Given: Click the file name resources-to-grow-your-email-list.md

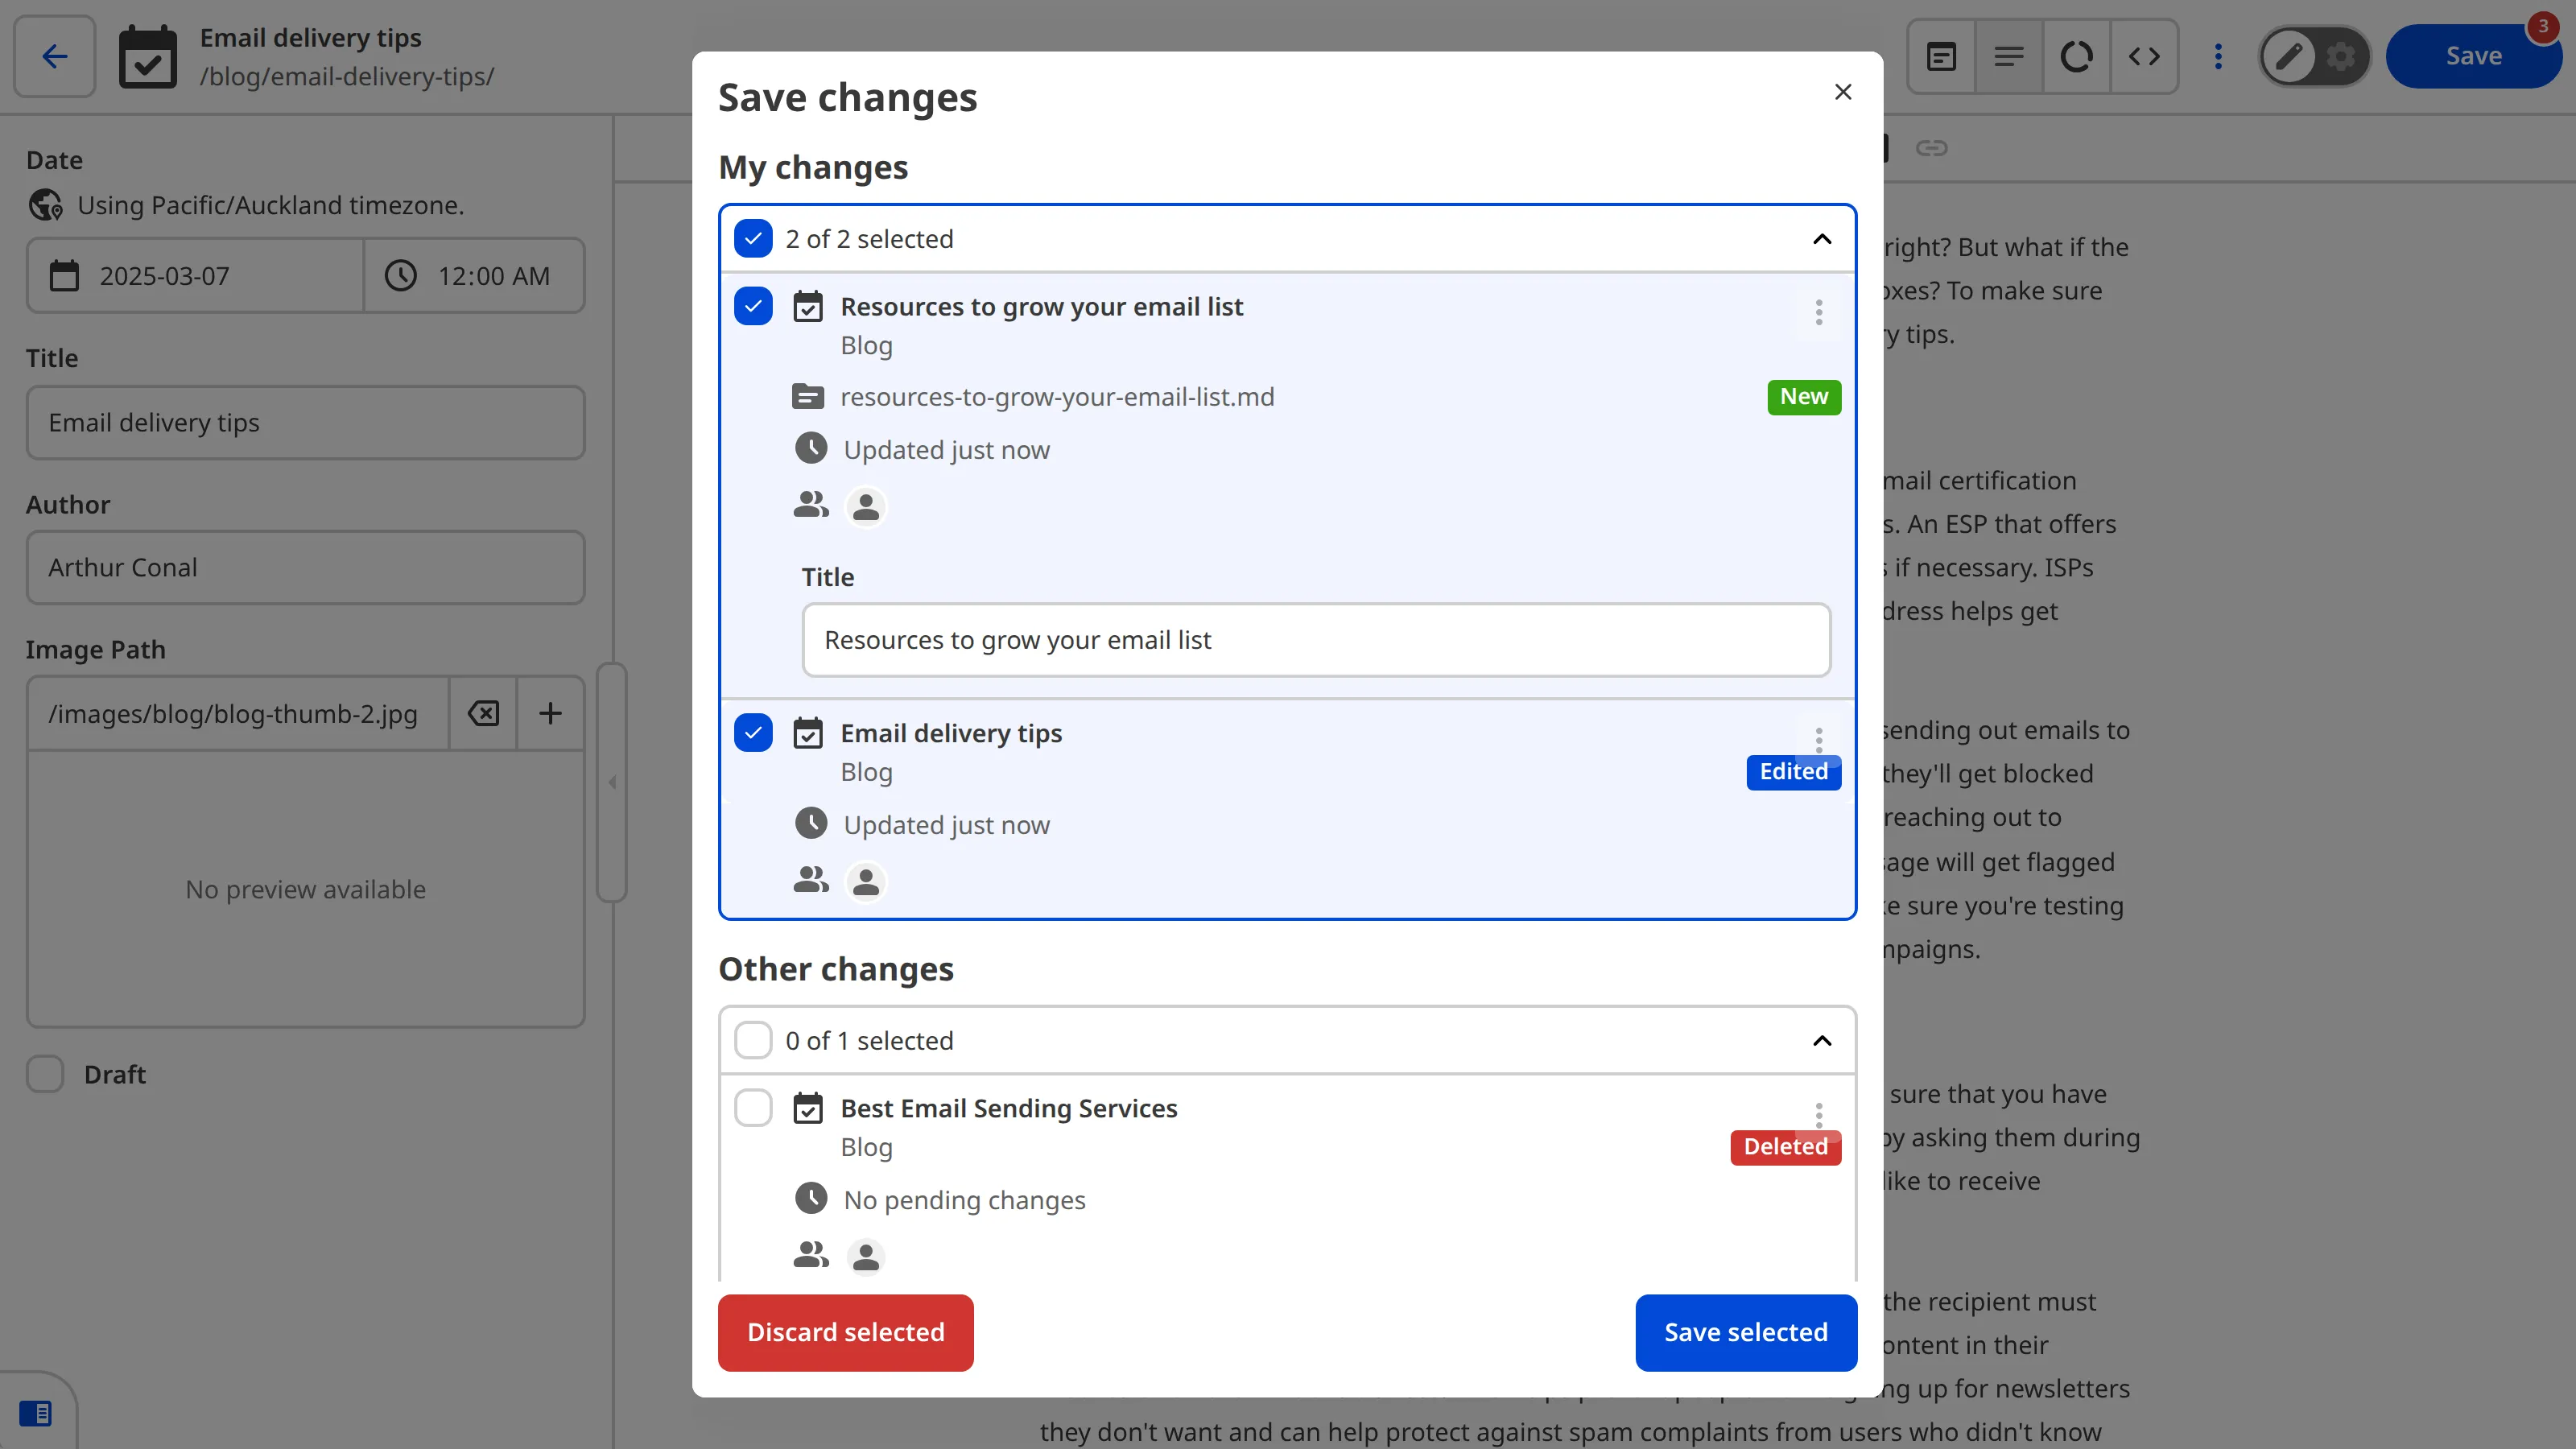Looking at the screenshot, I should click(1057, 397).
